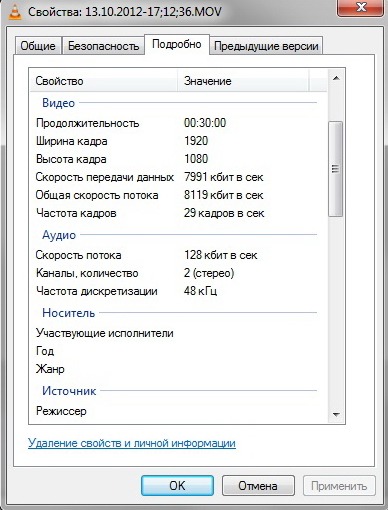This screenshot has height=510, width=388.
Task: Cancel with the Отмена button
Action: [258, 486]
